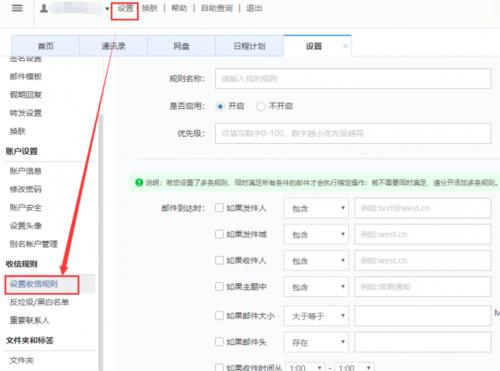
Task: Open 邮件模板 in the sidebar
Action: click(x=26, y=76)
